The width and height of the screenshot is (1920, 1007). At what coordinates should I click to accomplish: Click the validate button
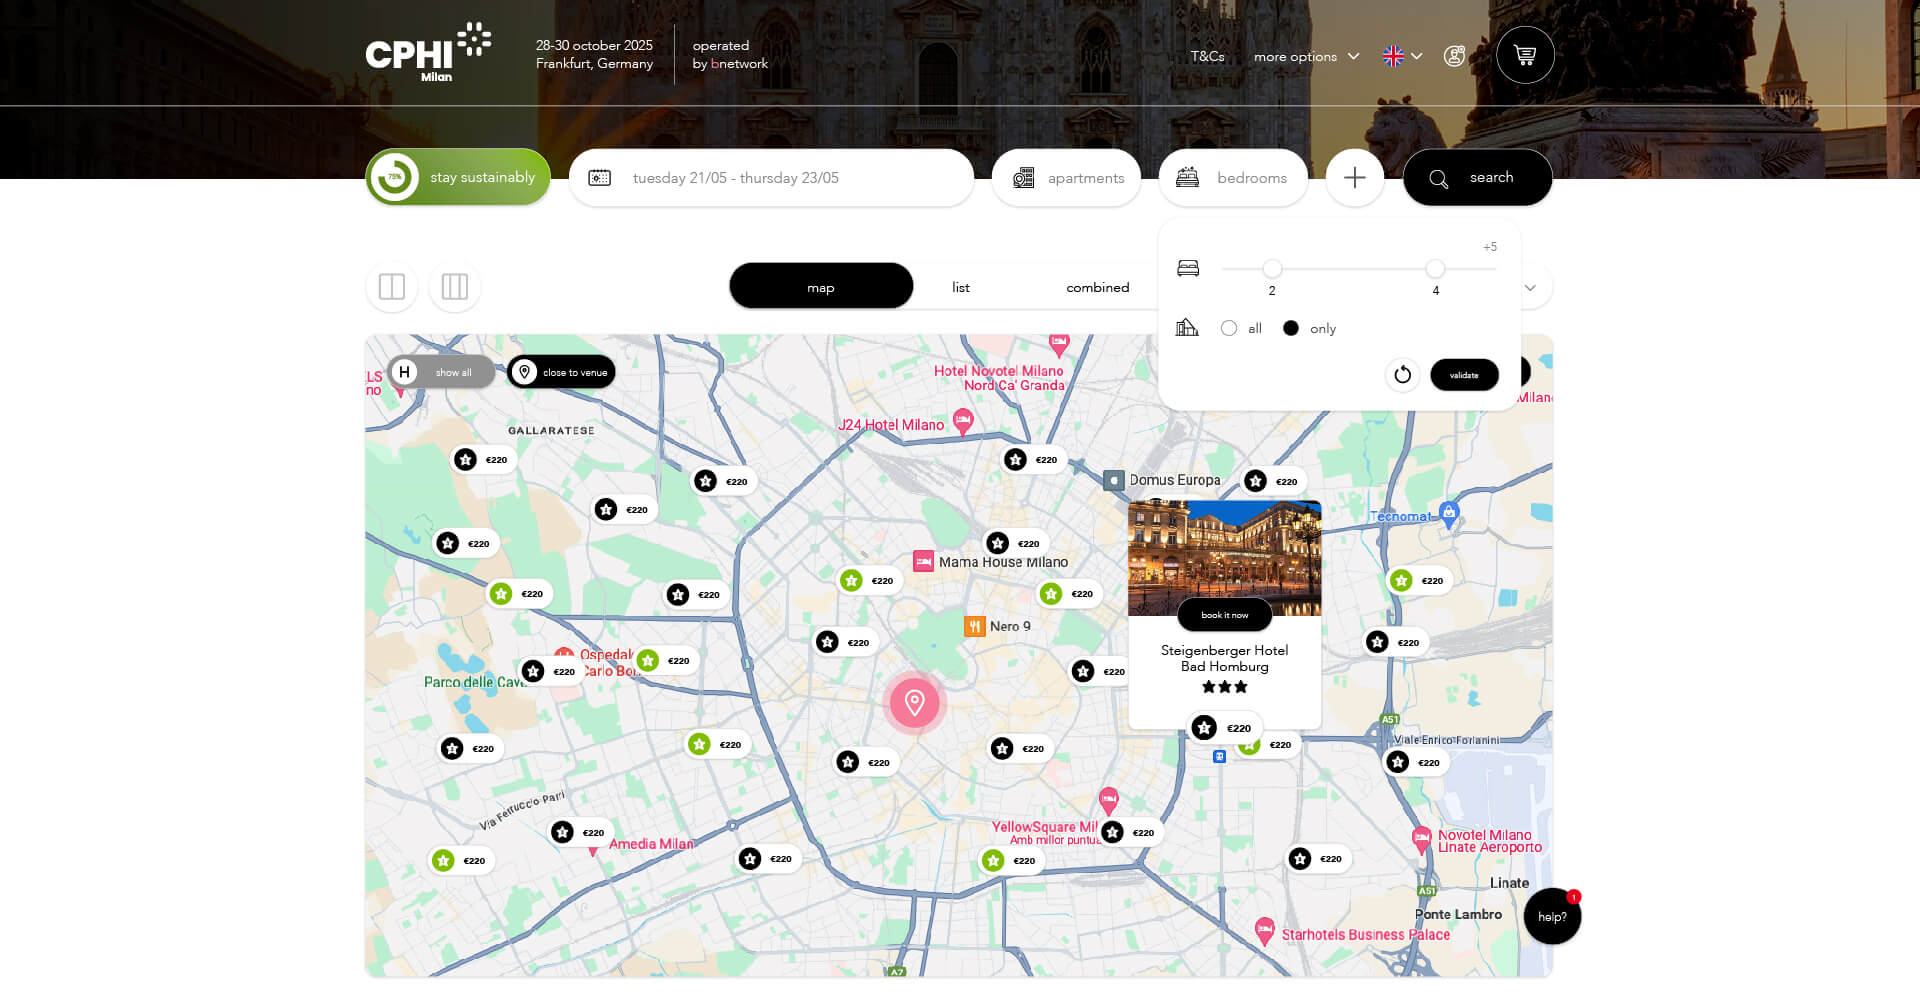[1464, 375]
